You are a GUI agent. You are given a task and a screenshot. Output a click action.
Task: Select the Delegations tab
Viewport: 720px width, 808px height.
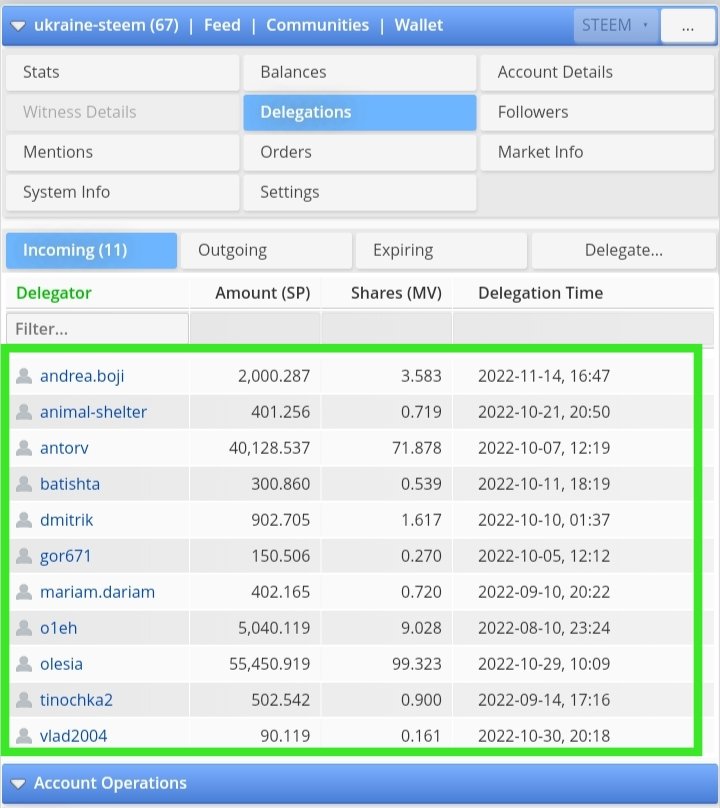(x=360, y=112)
